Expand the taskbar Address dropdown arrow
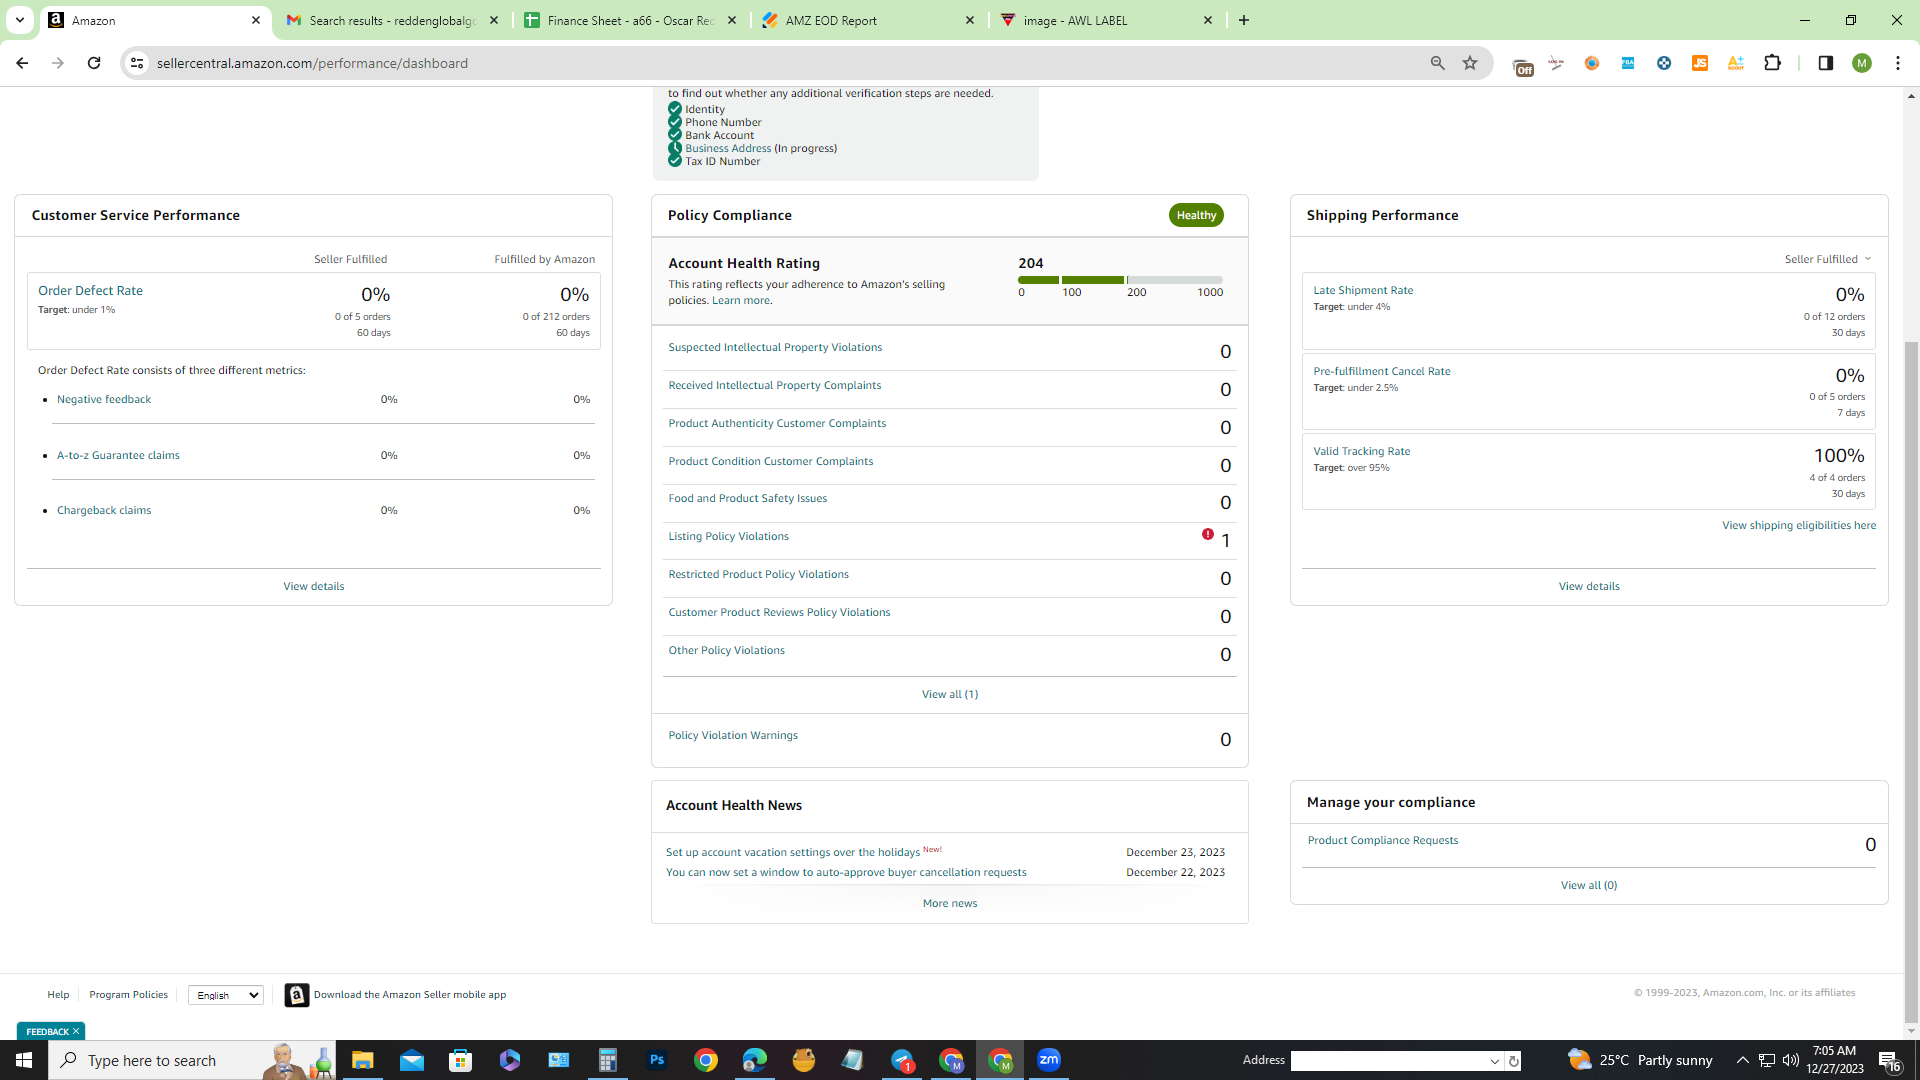This screenshot has height=1080, width=1920. (x=1495, y=1061)
